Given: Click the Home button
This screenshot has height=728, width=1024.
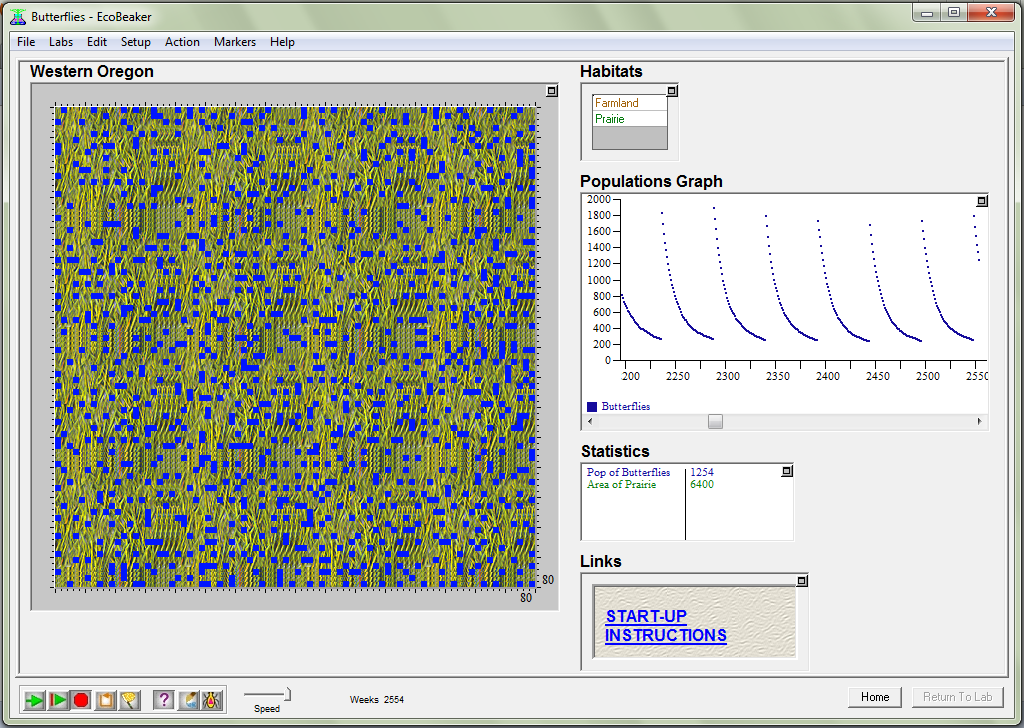Looking at the screenshot, I should 875,697.
